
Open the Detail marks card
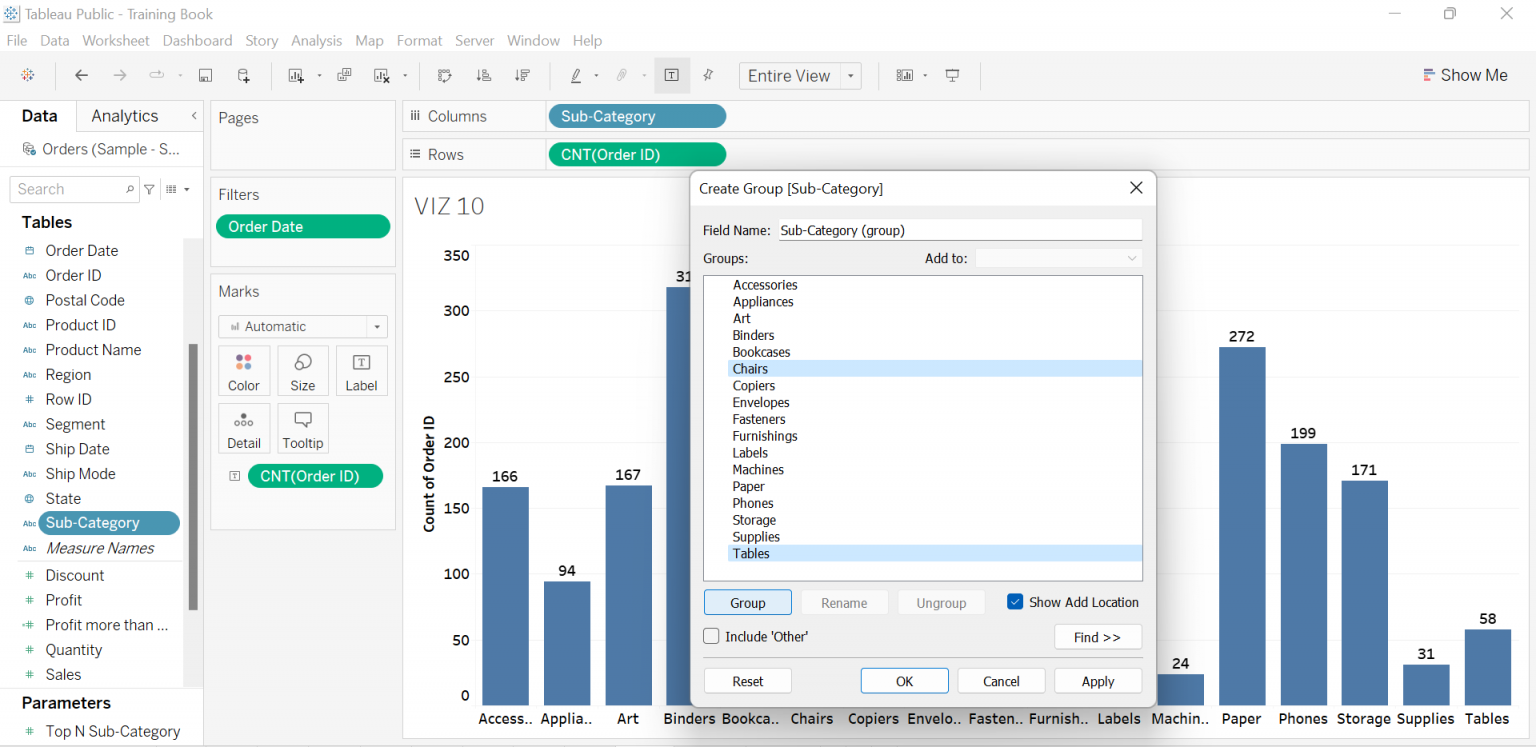(x=244, y=429)
